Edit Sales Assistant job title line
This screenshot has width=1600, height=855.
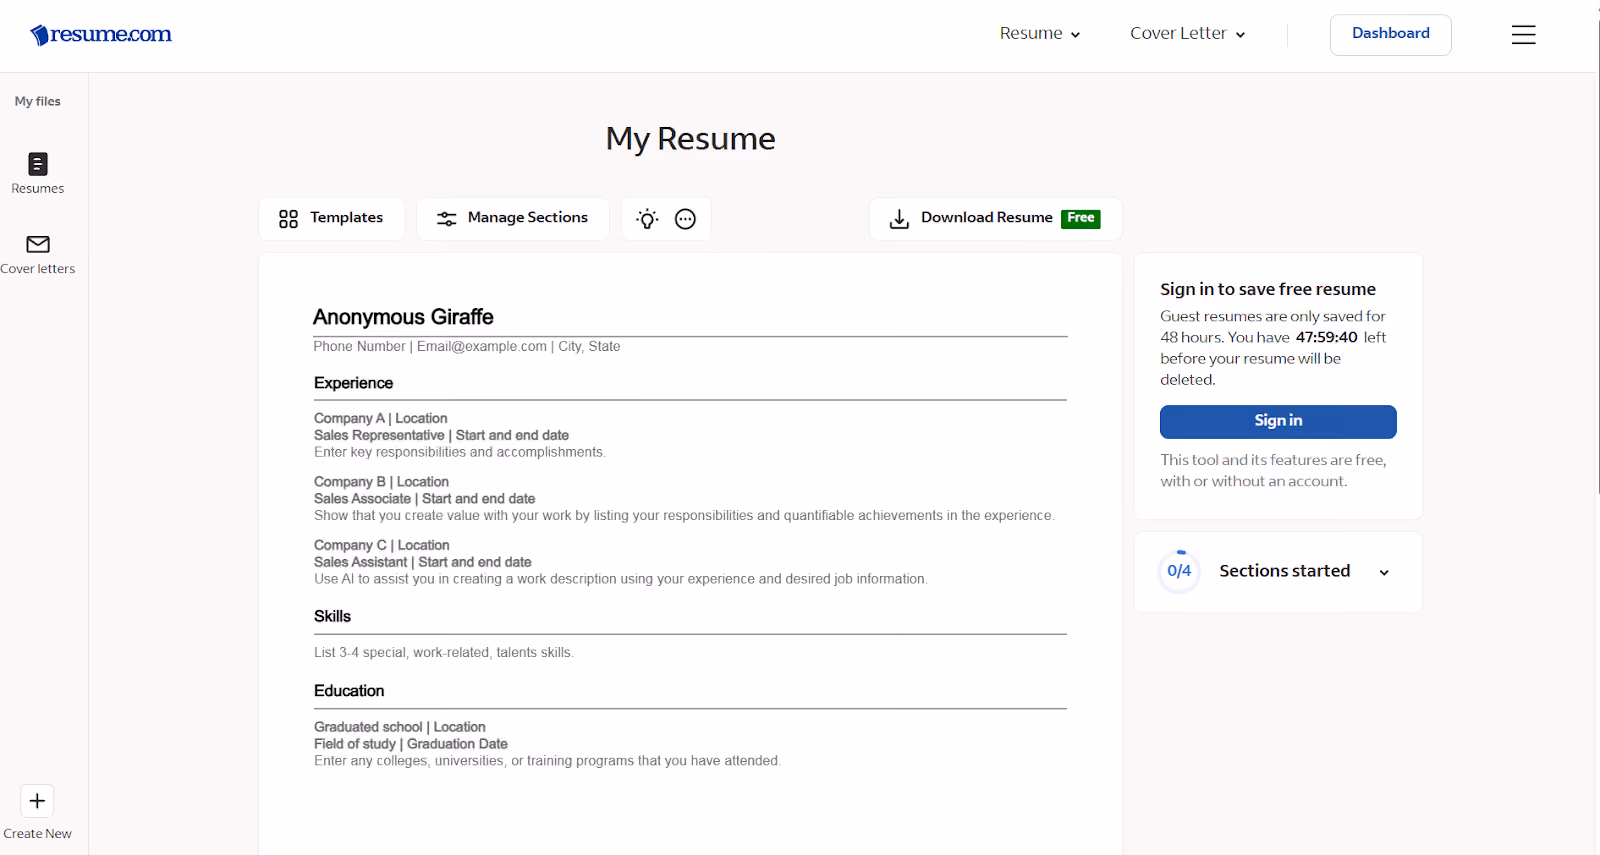point(423,562)
